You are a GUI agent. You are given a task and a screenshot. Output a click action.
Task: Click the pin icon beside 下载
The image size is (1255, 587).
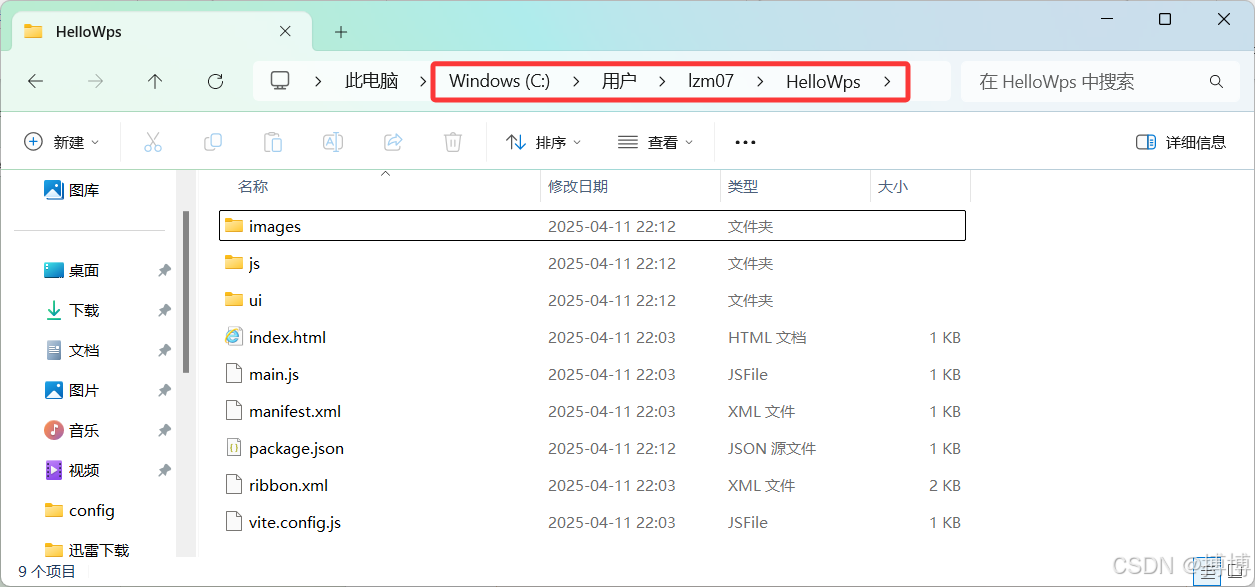tap(164, 311)
